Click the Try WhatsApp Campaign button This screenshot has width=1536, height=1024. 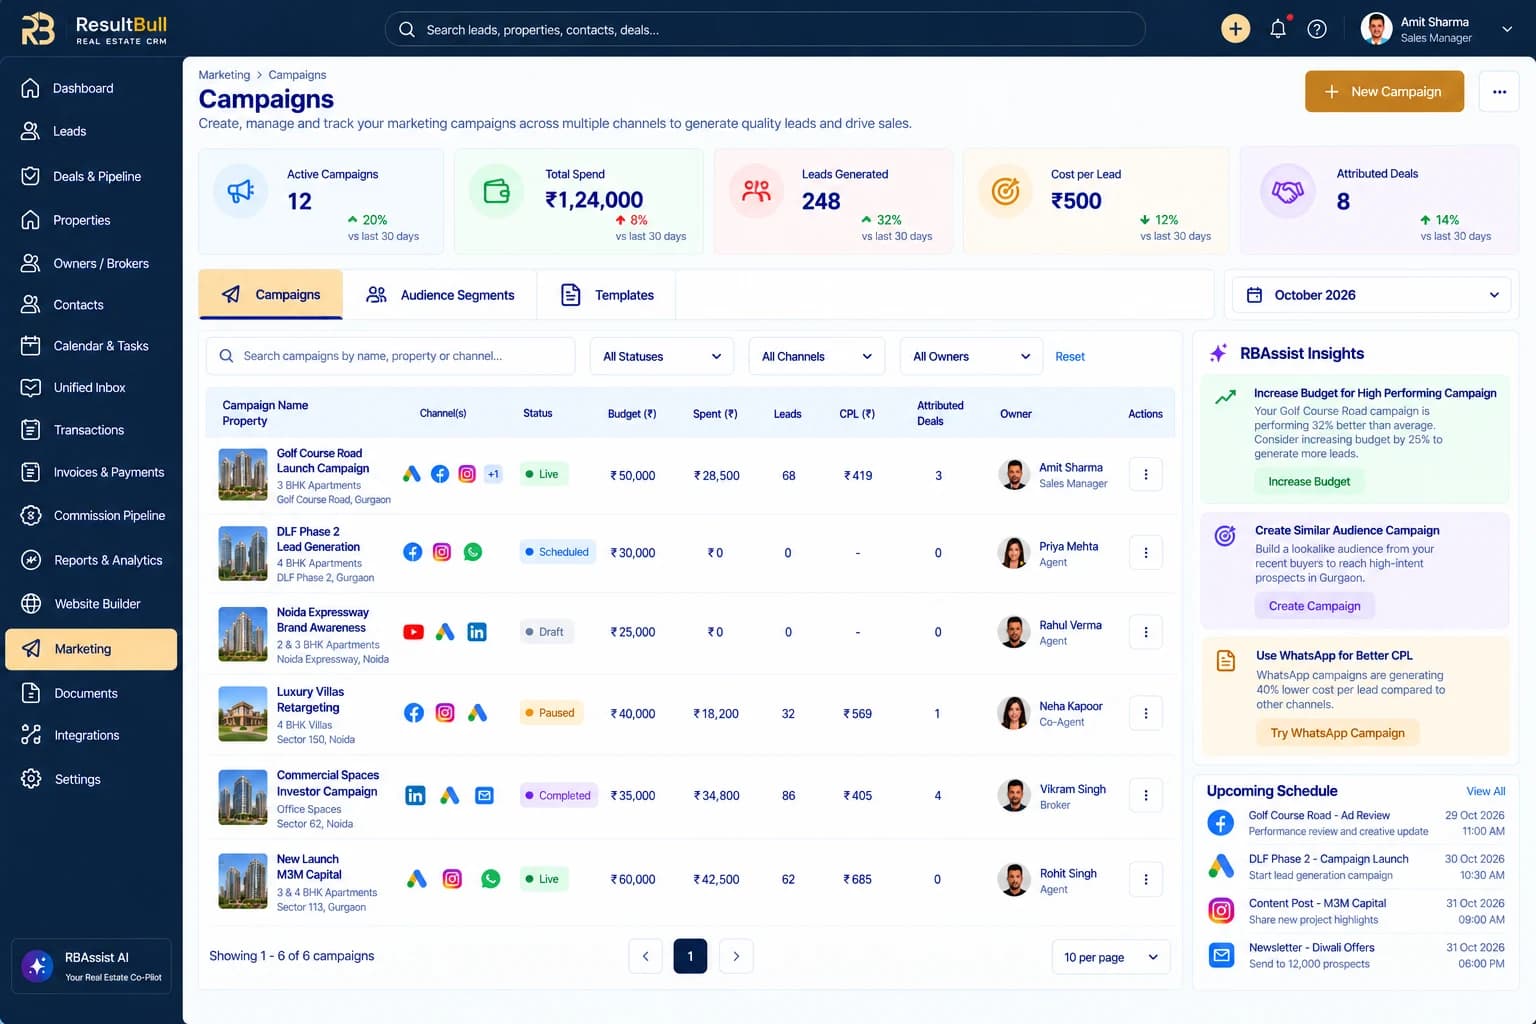point(1337,733)
